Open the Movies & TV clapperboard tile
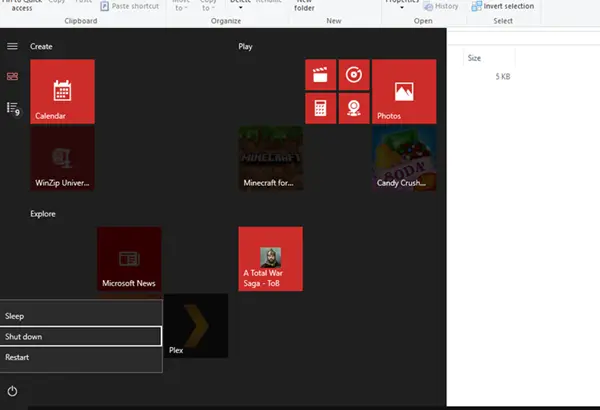Screen dimensions: 600x410 (x=321, y=75)
